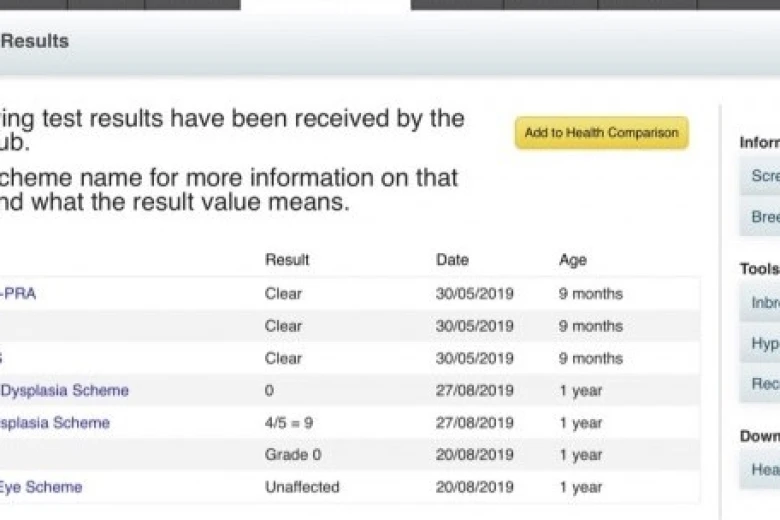The height and width of the screenshot is (520, 780).
Task: Open the PRA scheme link
Action: pyautogui.click(x=18, y=294)
